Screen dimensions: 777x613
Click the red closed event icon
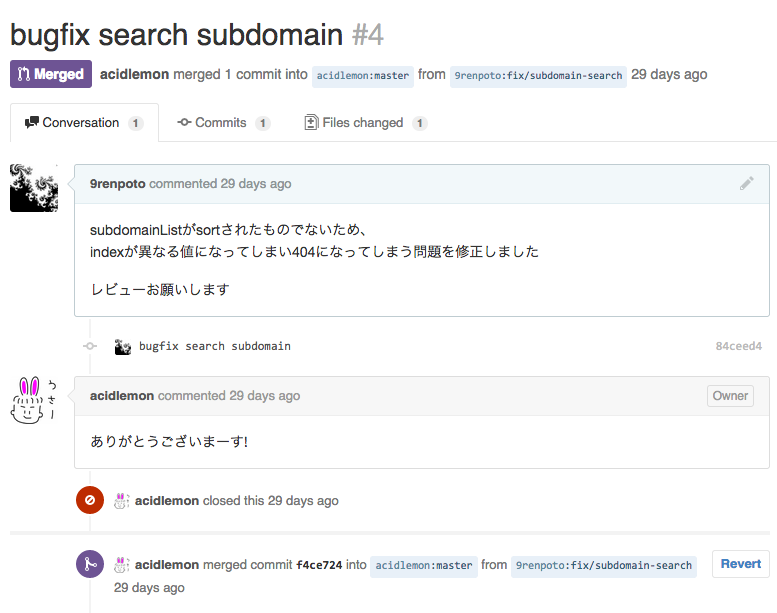click(90, 500)
